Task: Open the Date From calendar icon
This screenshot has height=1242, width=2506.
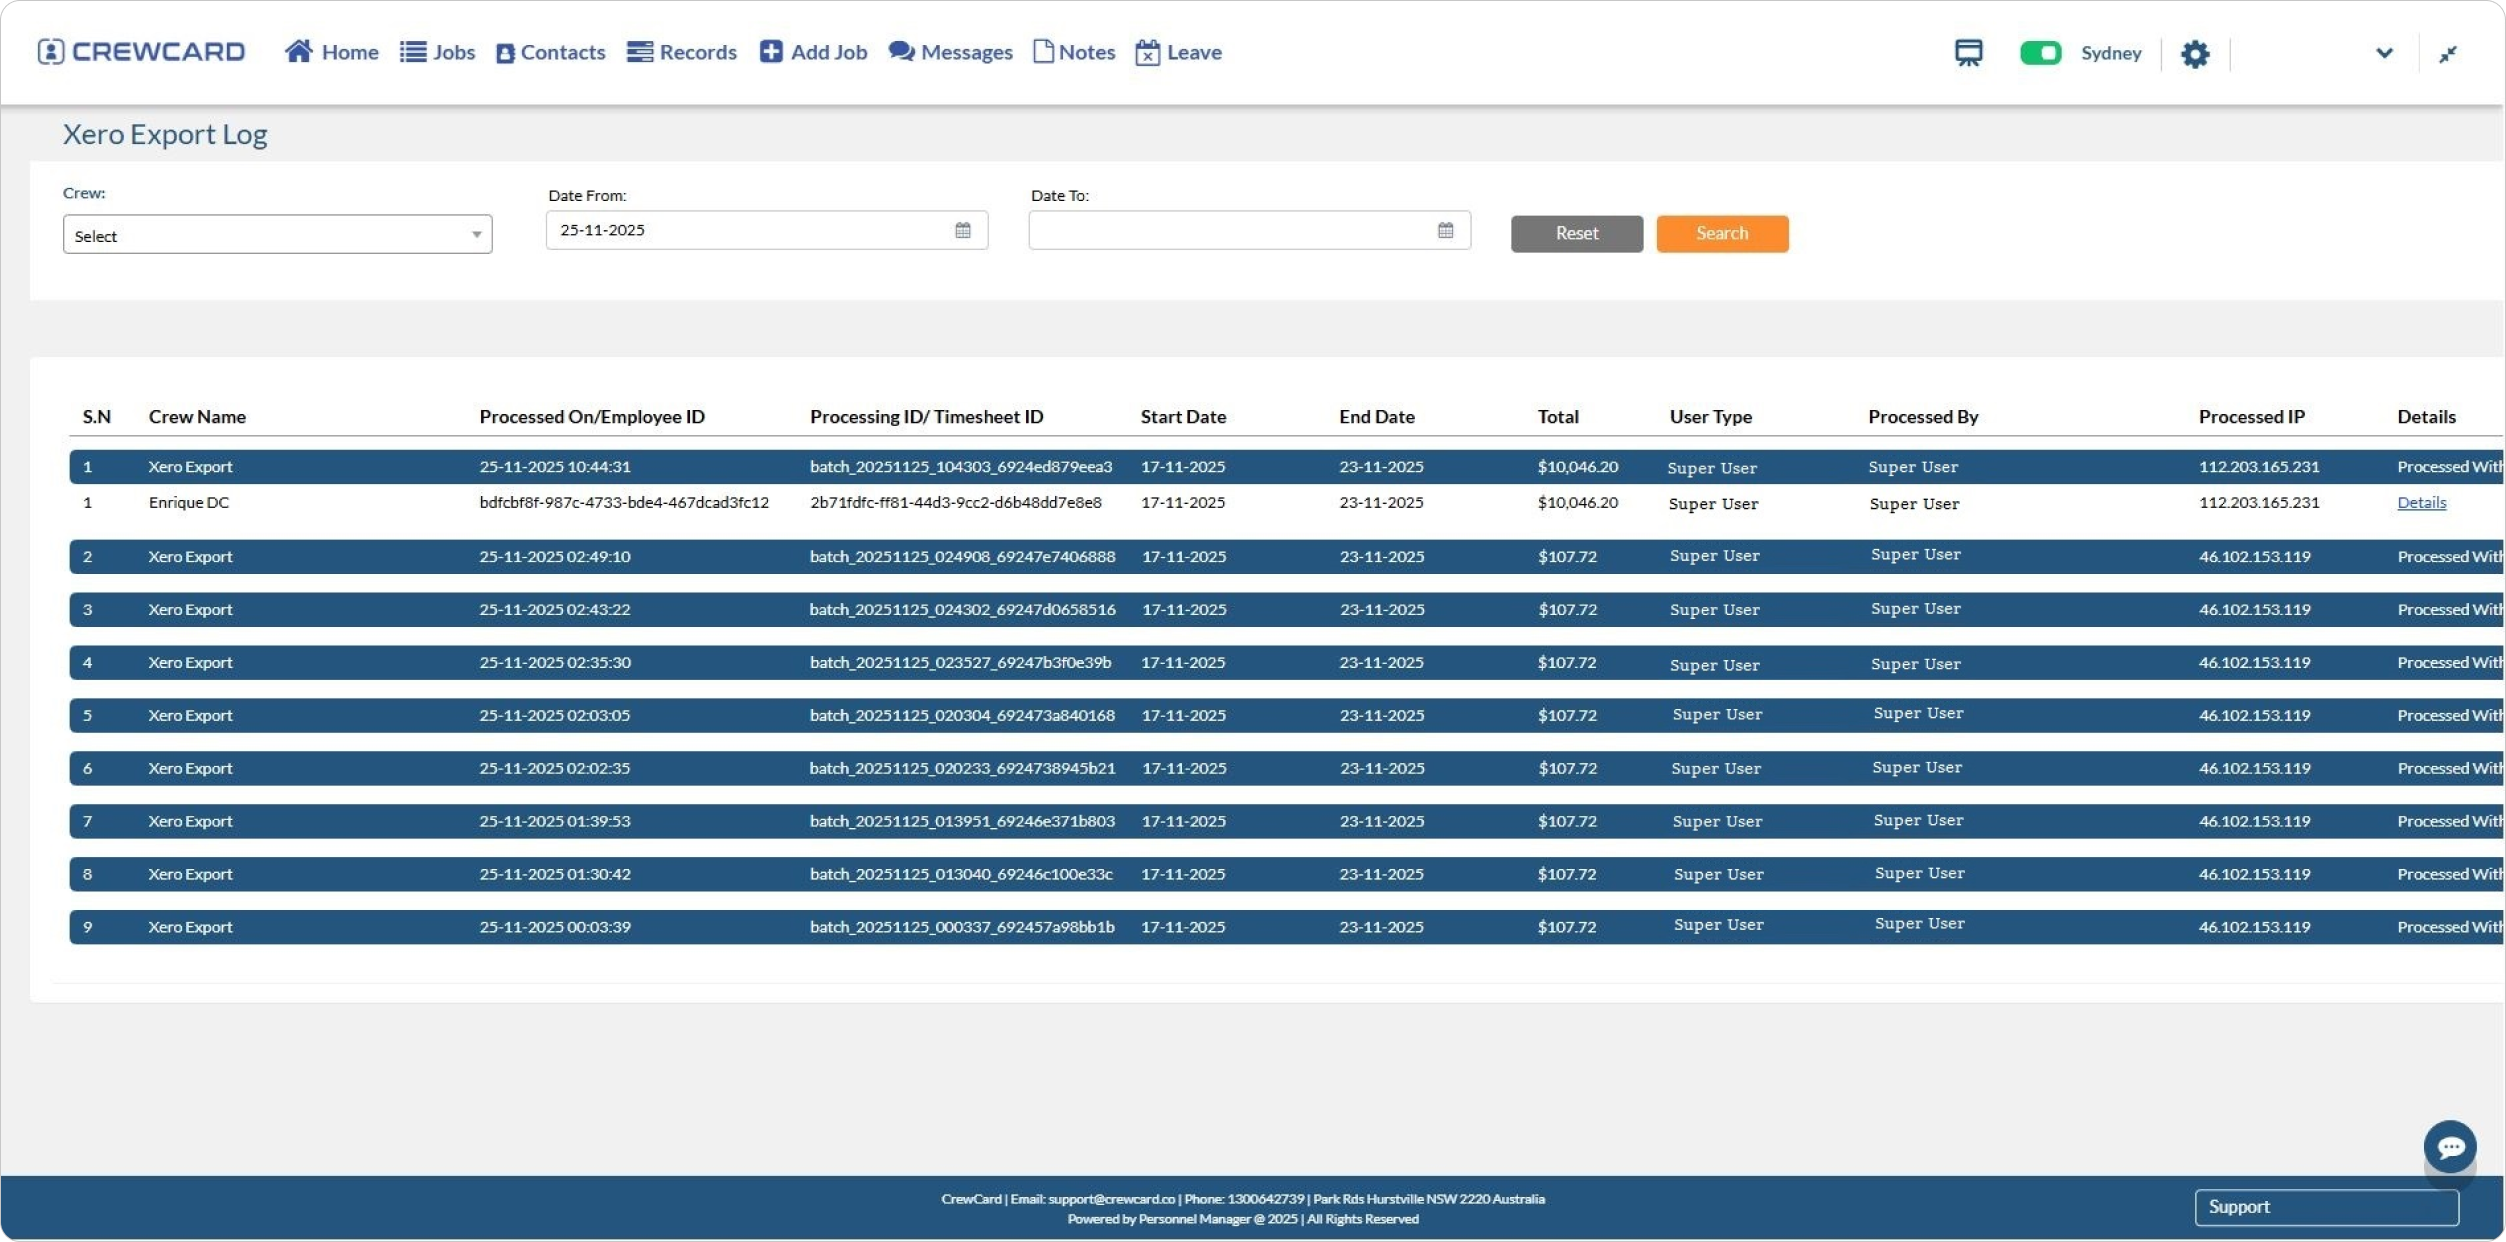Action: 962,230
